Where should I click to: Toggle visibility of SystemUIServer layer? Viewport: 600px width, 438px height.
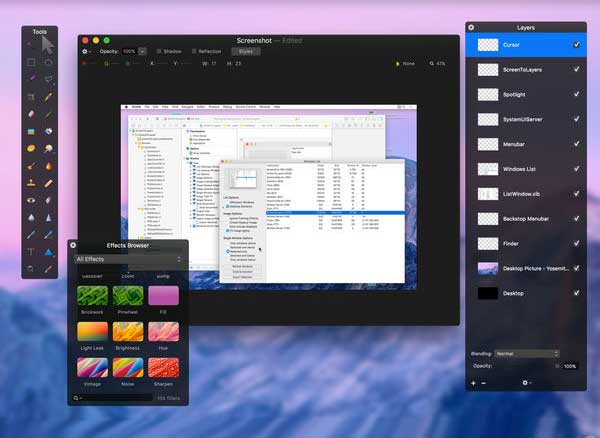pos(576,119)
